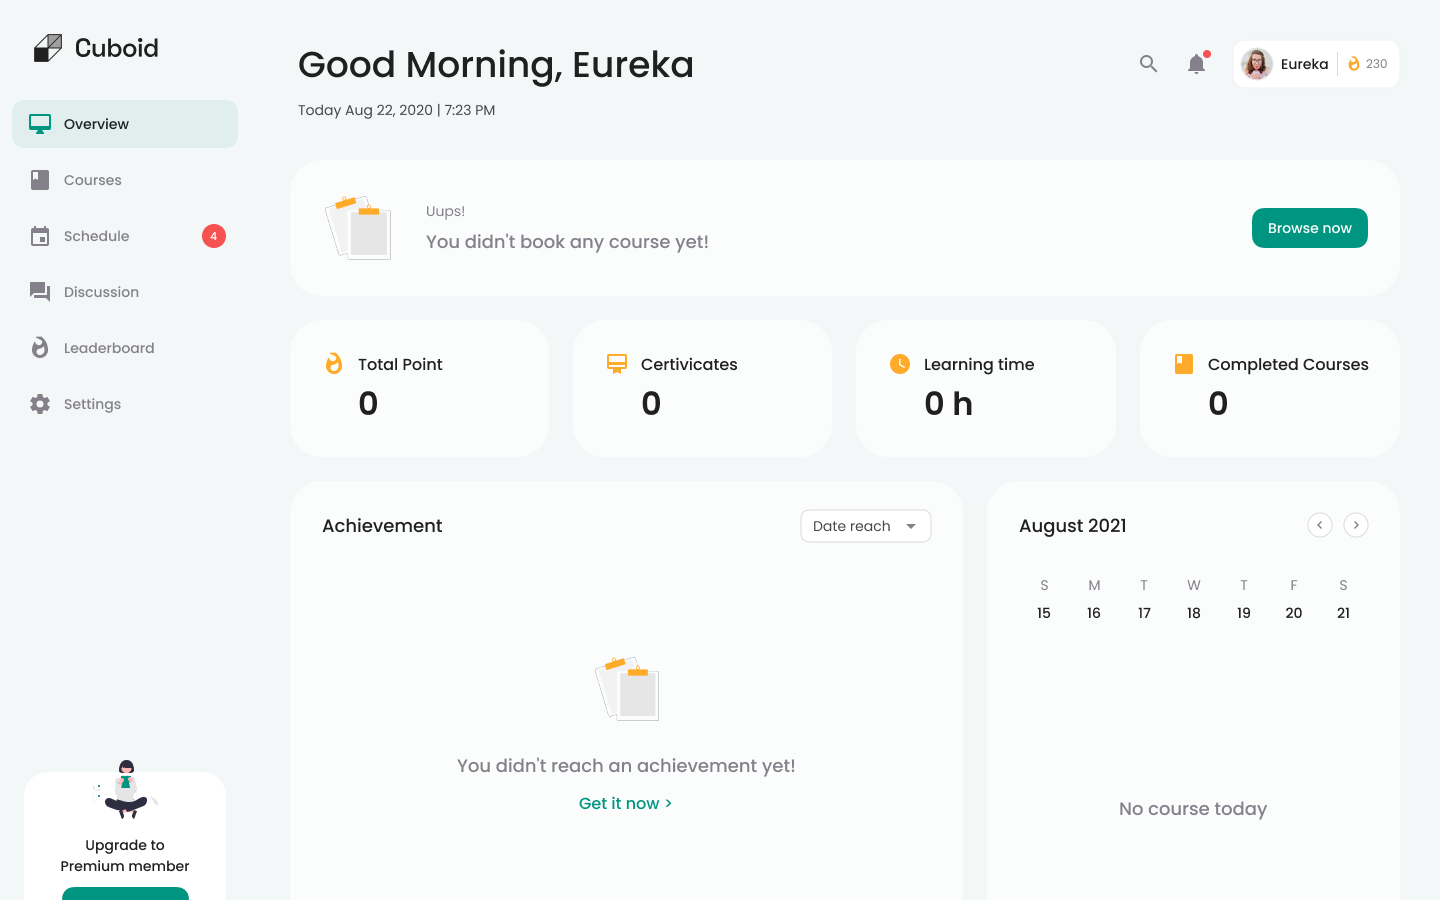Open Settings from the sidebar
The width and height of the screenshot is (1440, 900).
tap(92, 404)
